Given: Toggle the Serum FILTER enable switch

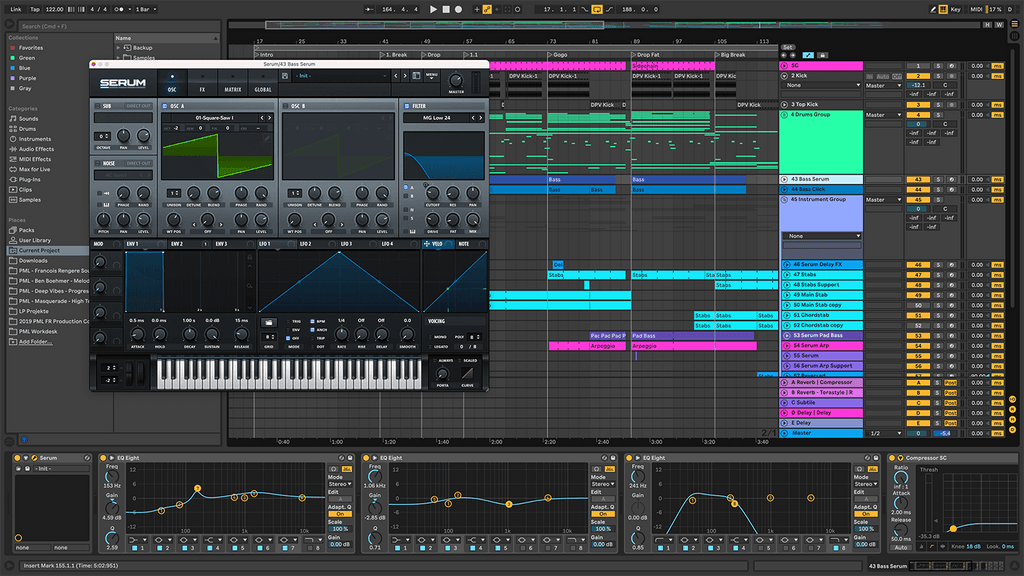Looking at the screenshot, I should (407, 106).
